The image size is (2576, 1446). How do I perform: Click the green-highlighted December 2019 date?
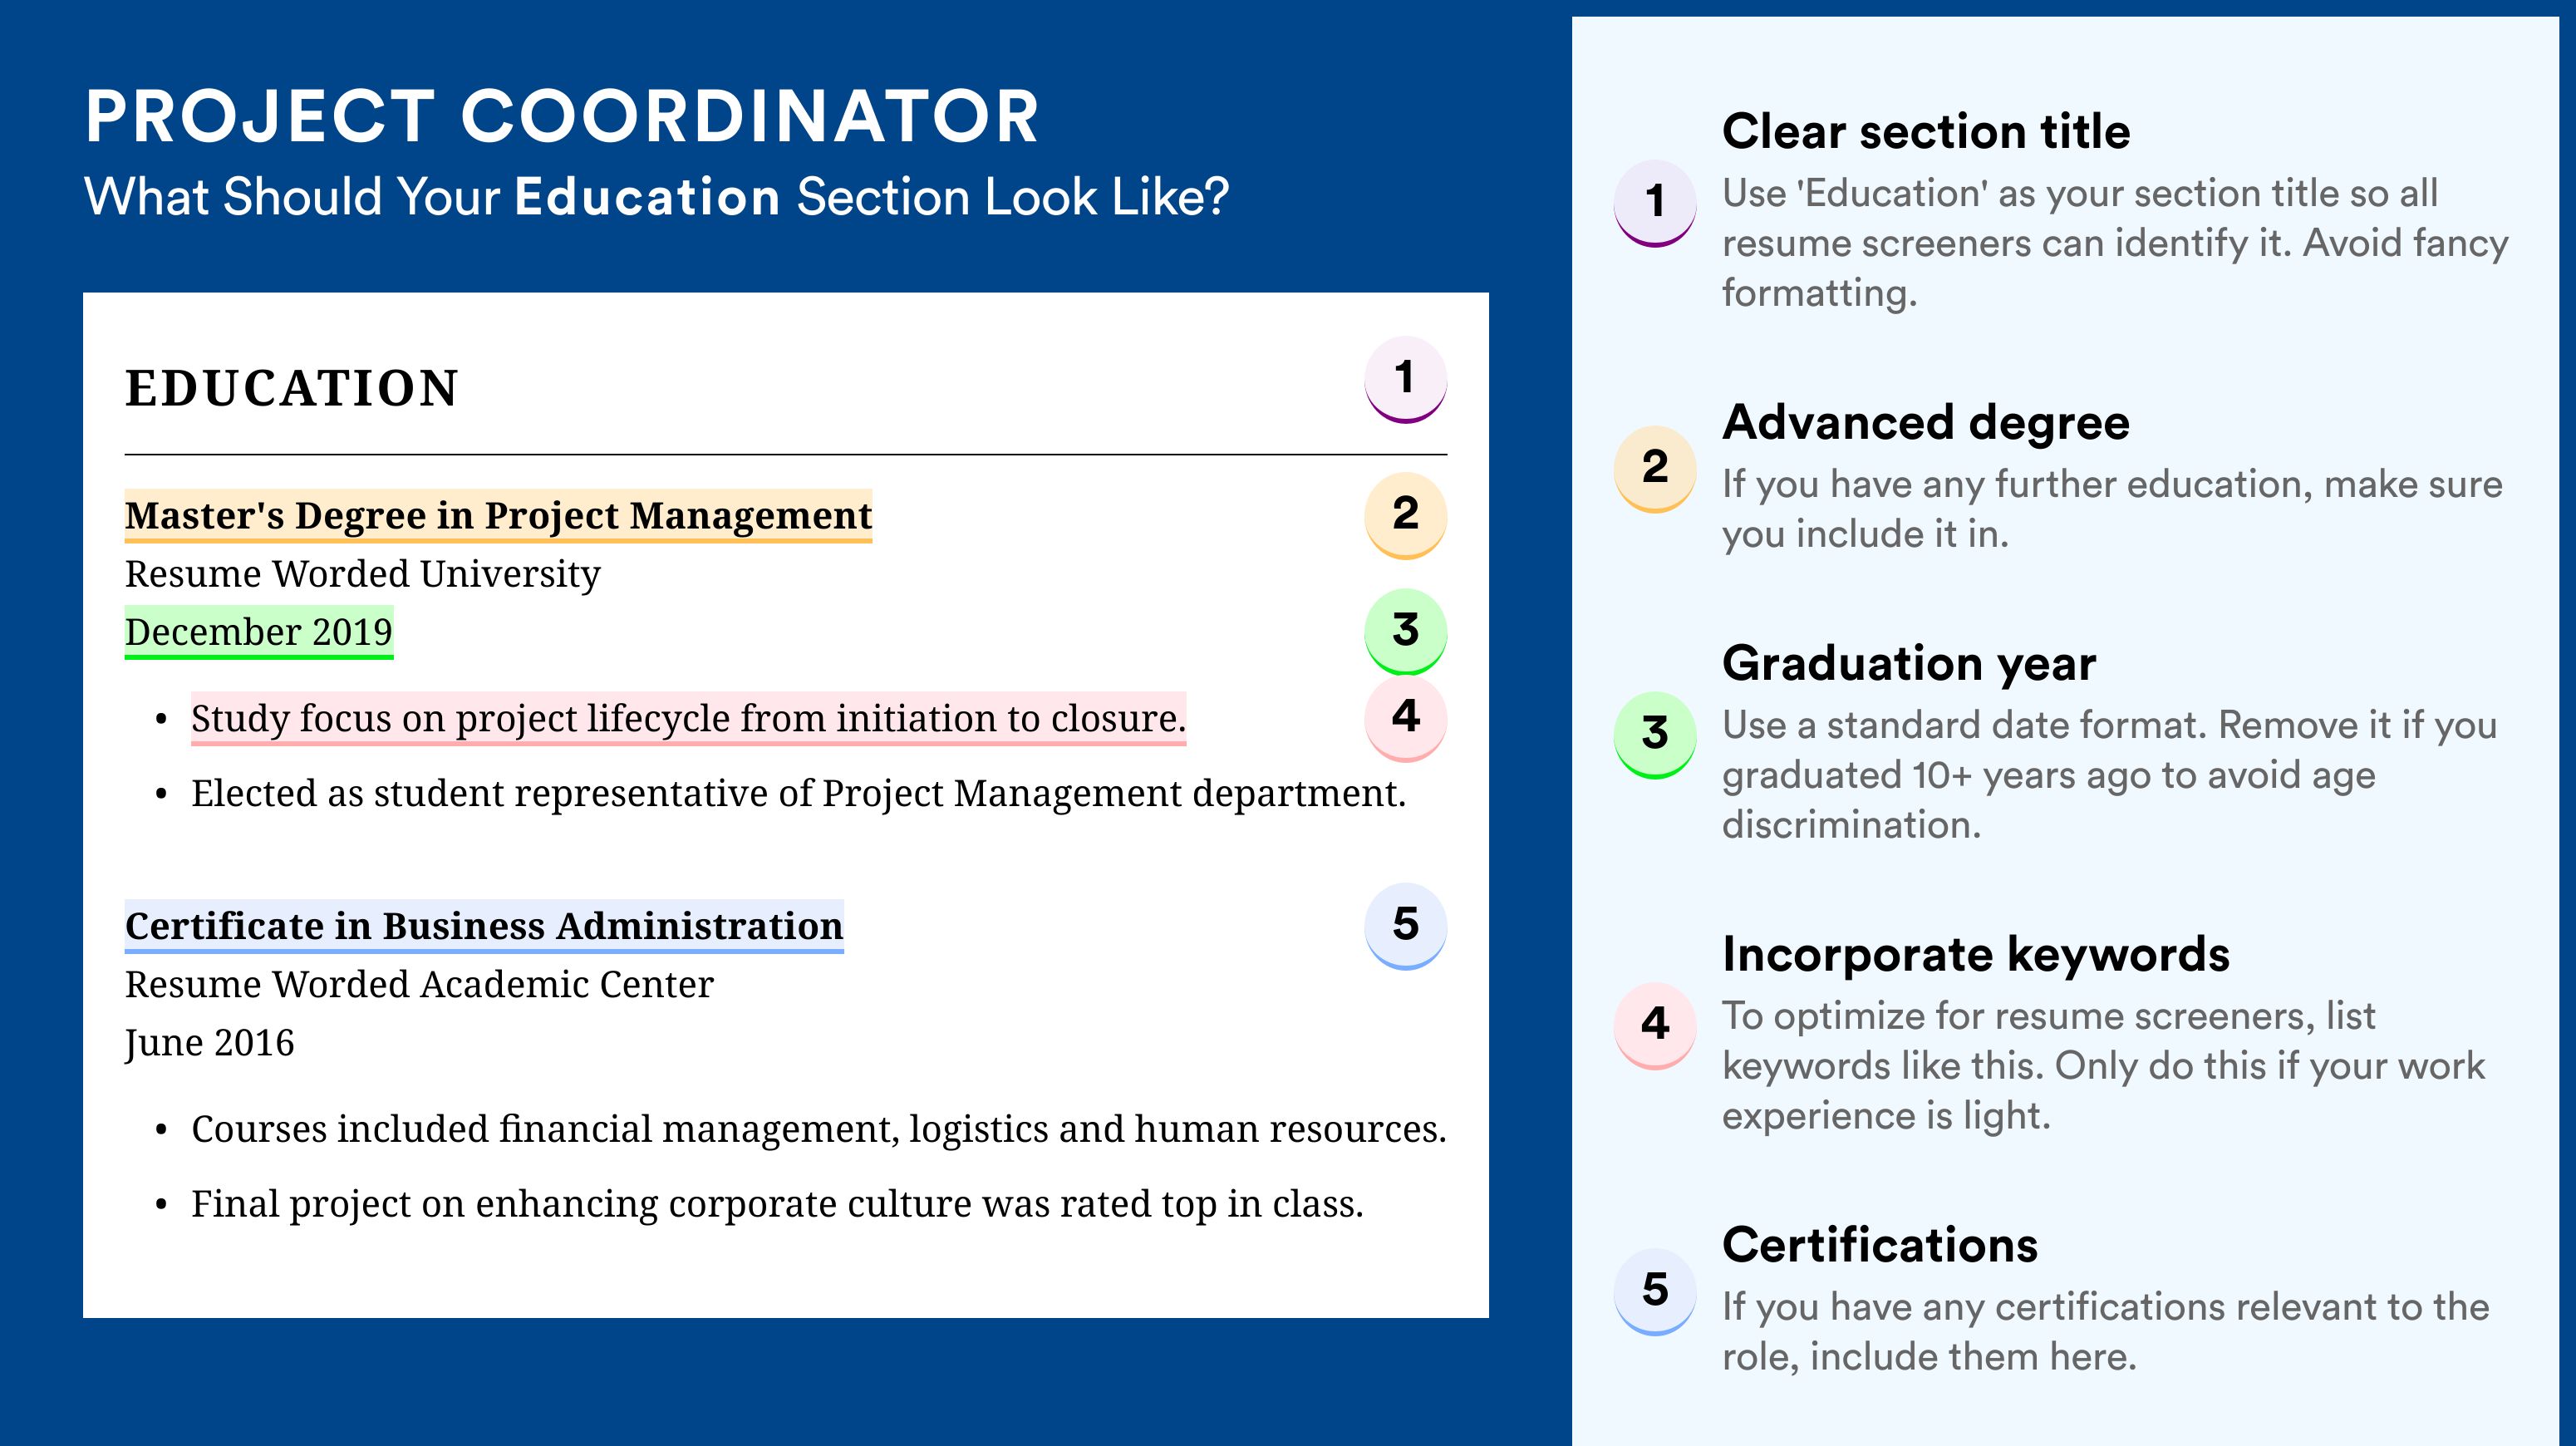259,632
